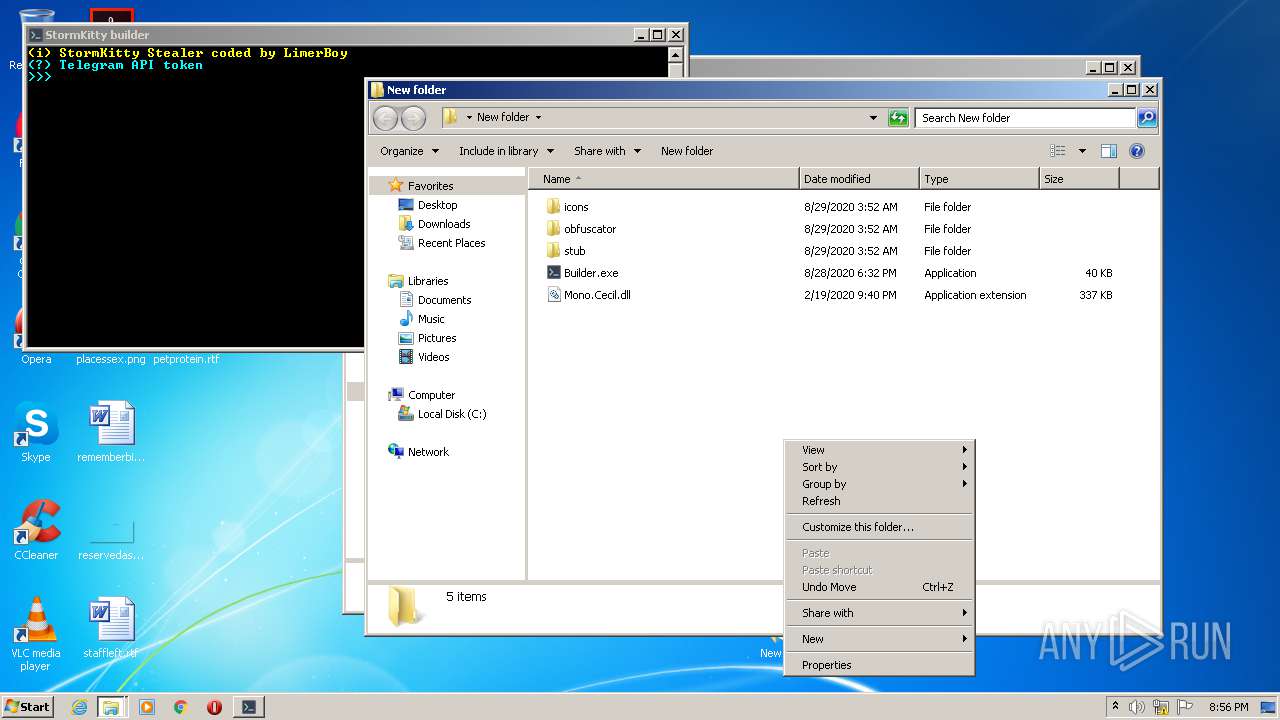The image size is (1280, 720).
Task: Choose Customize this folder from context menu
Action: [x=879, y=527]
